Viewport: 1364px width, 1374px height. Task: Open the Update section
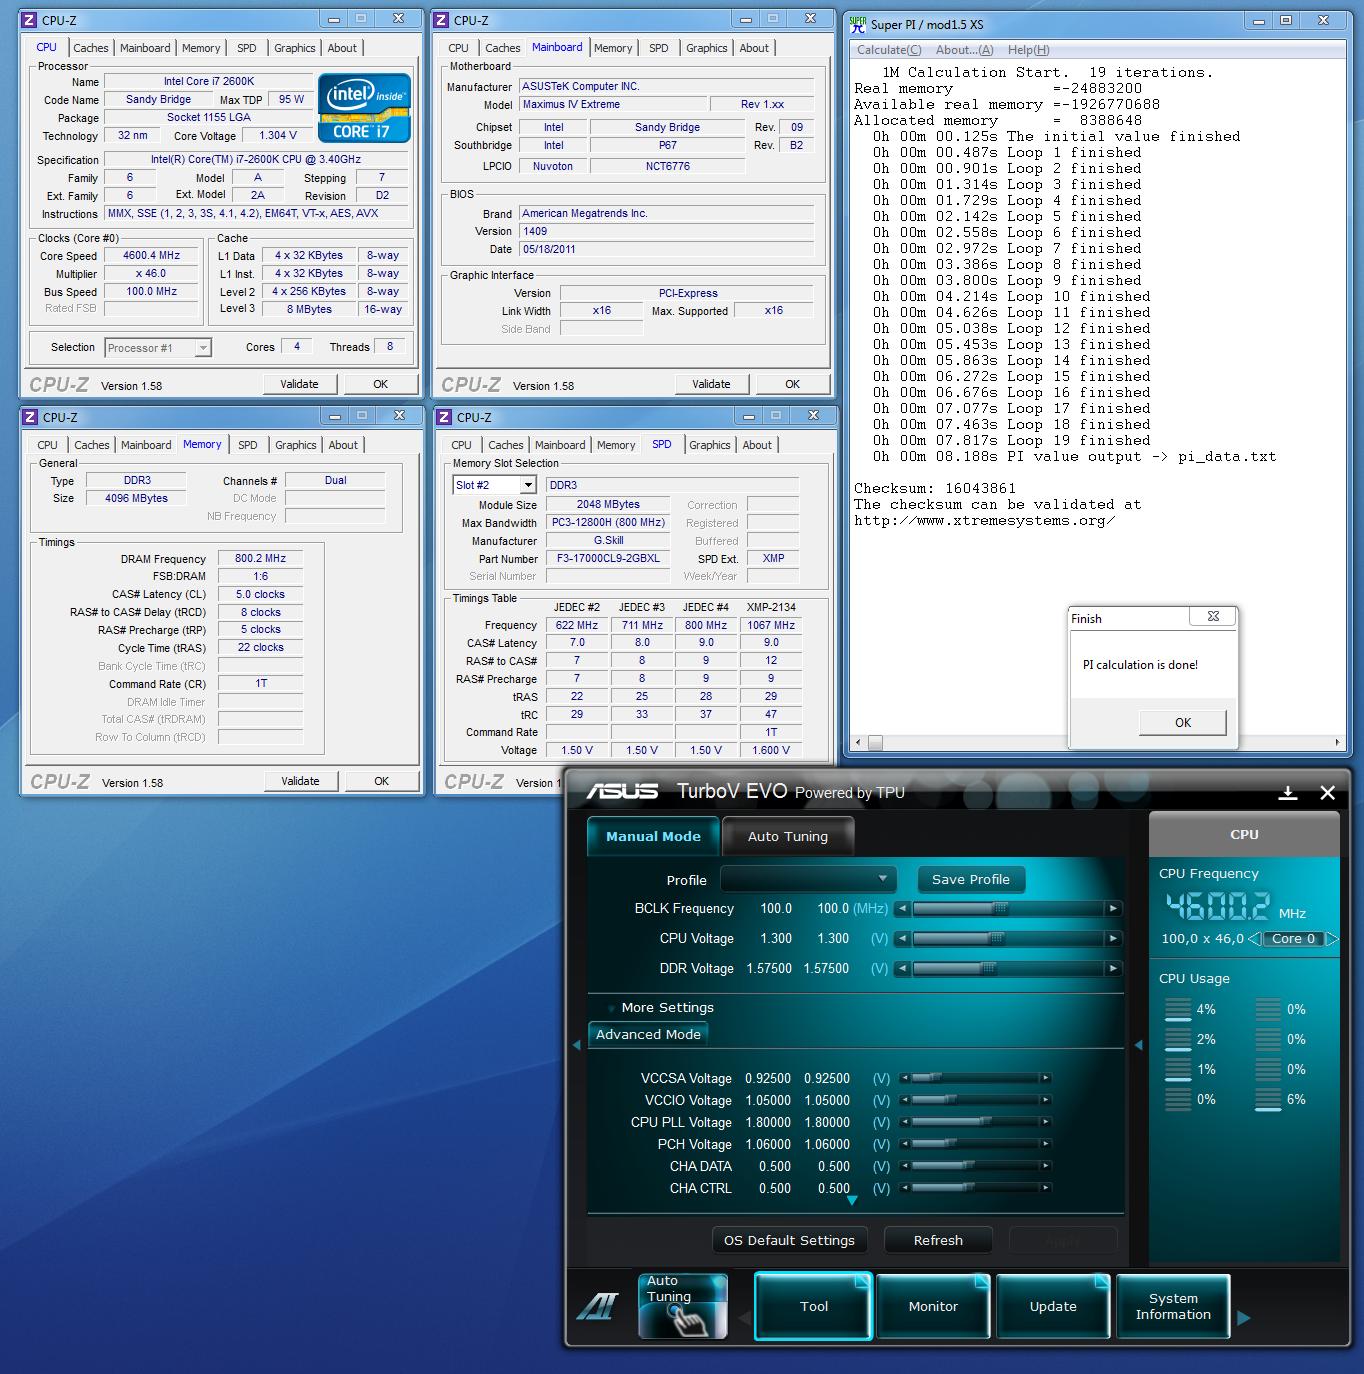[x=1053, y=1306]
